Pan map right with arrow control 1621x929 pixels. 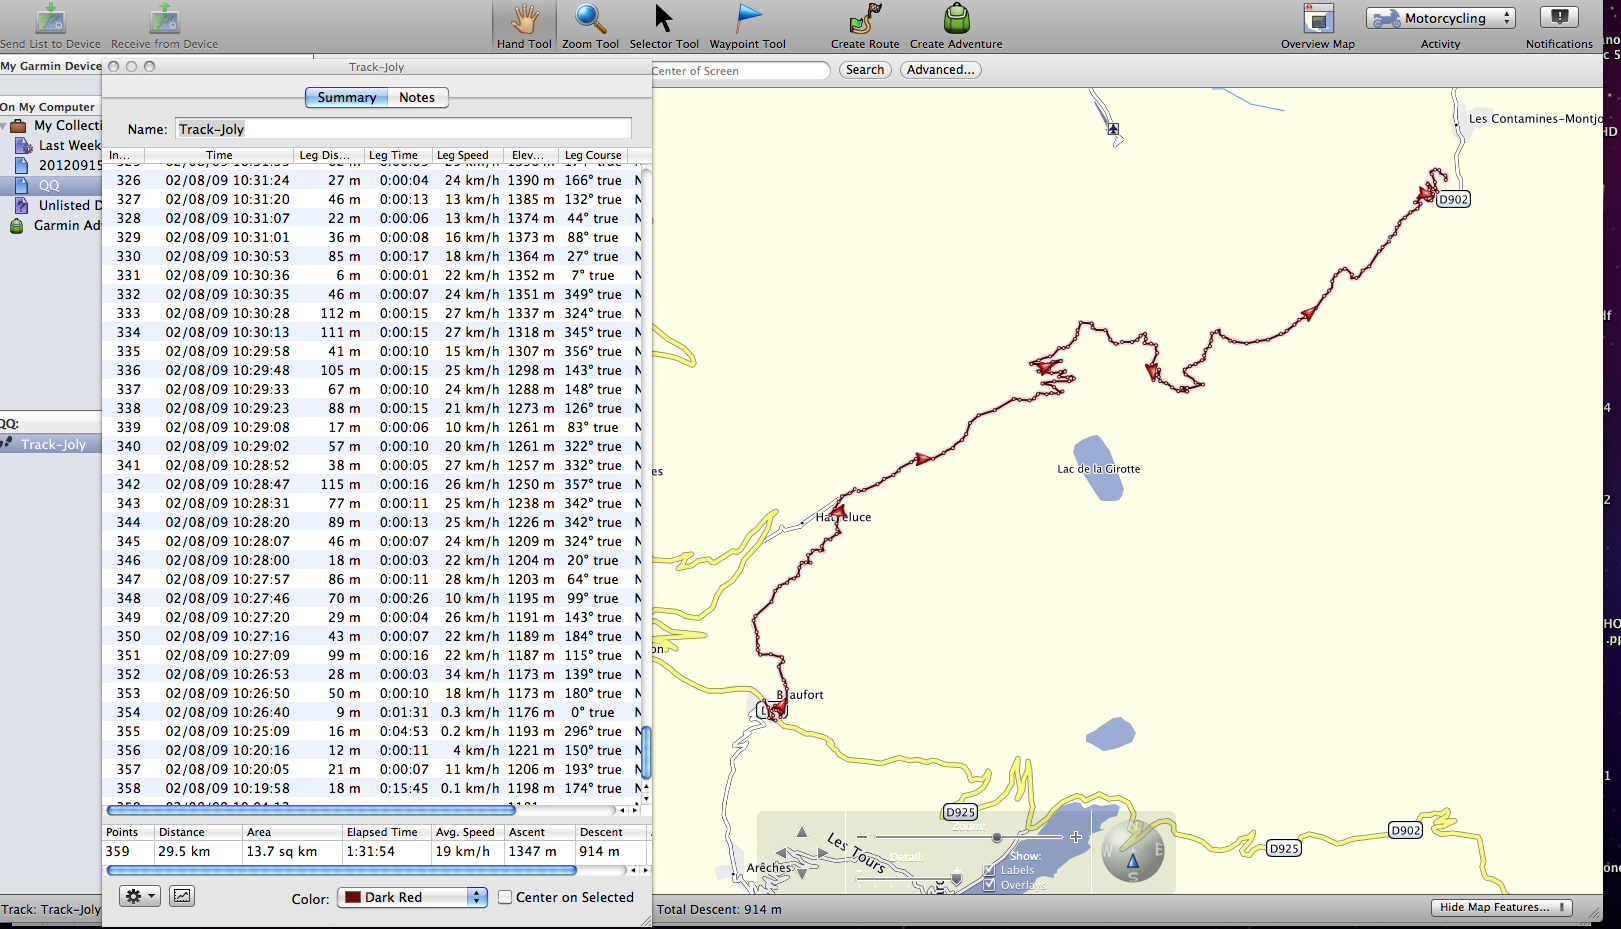(822, 853)
